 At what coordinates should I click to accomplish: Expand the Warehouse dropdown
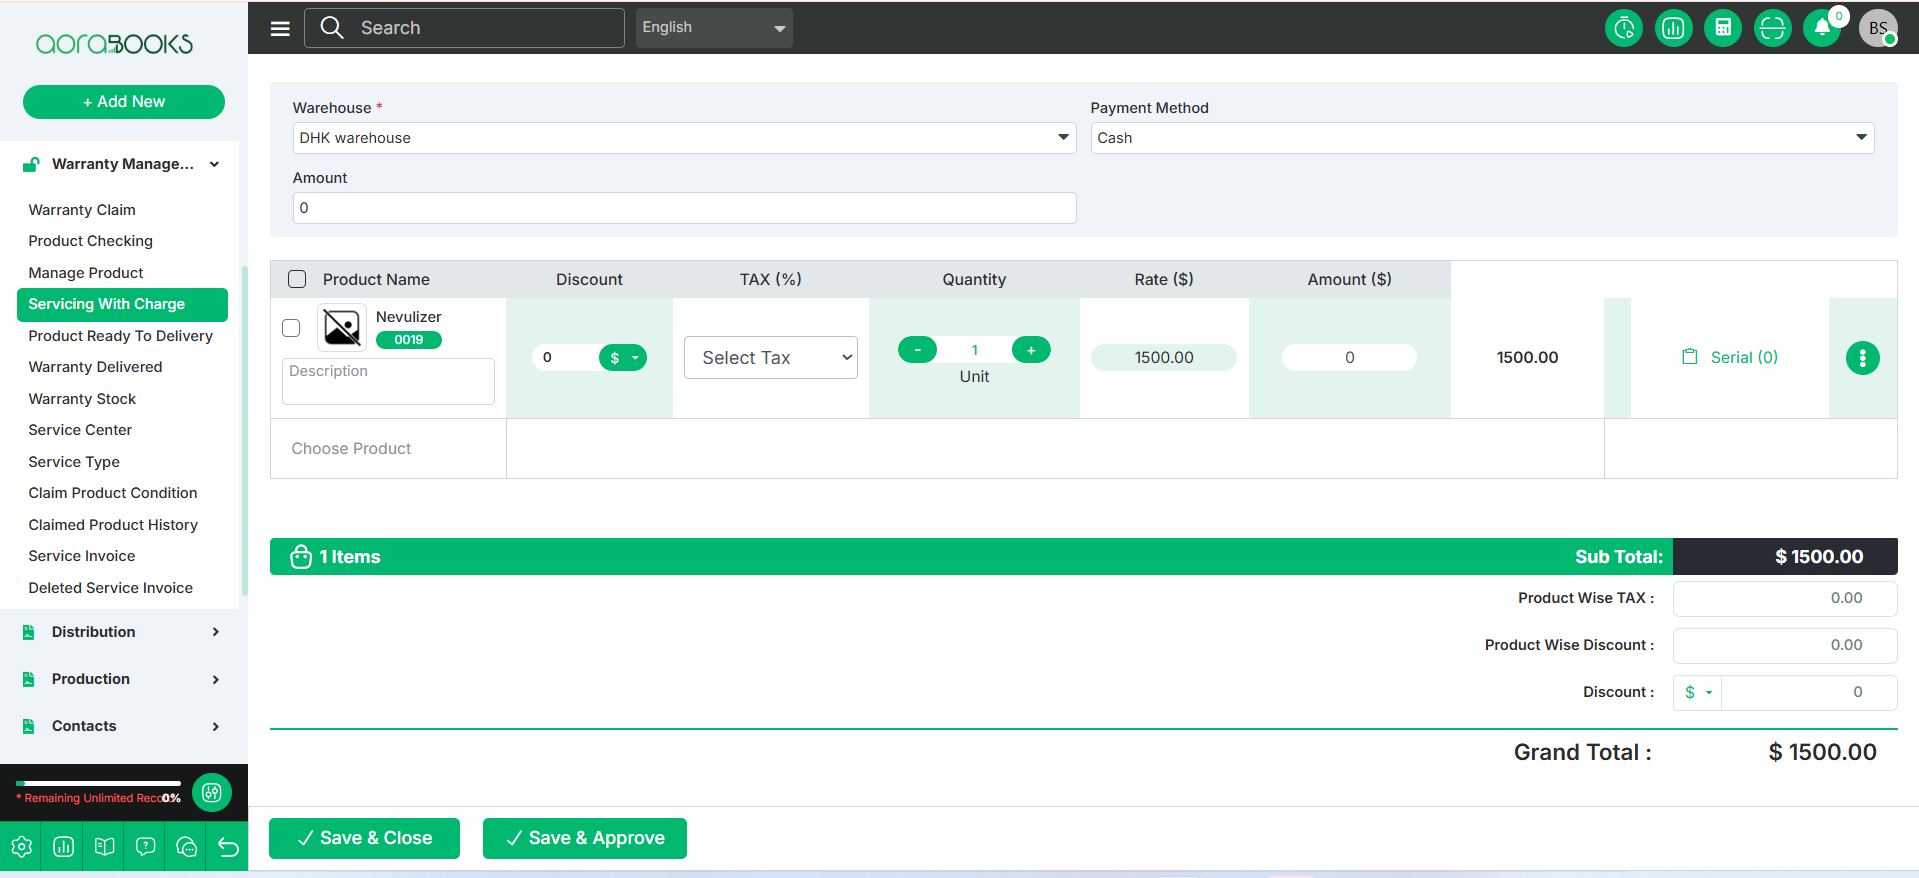(683, 138)
